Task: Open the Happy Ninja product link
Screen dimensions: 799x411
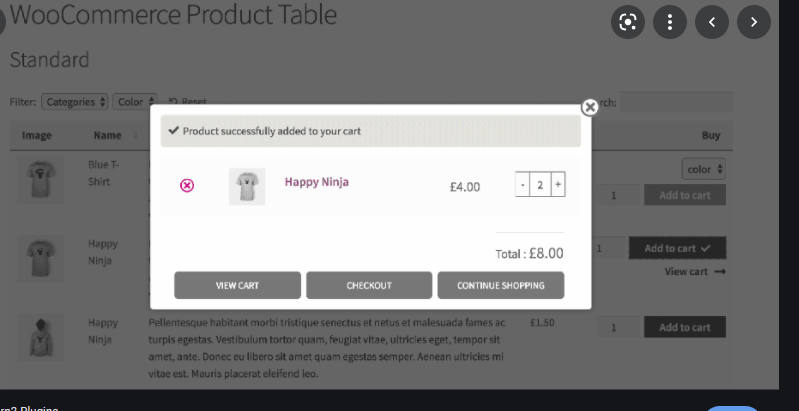Action: tap(316, 182)
